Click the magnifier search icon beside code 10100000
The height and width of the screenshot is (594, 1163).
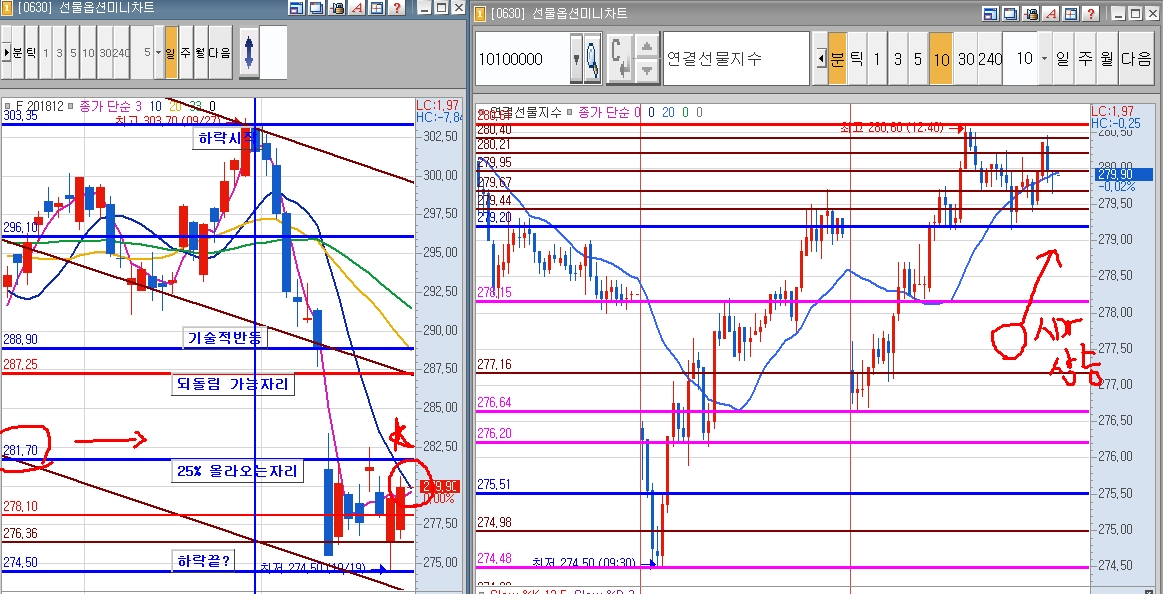click(593, 59)
